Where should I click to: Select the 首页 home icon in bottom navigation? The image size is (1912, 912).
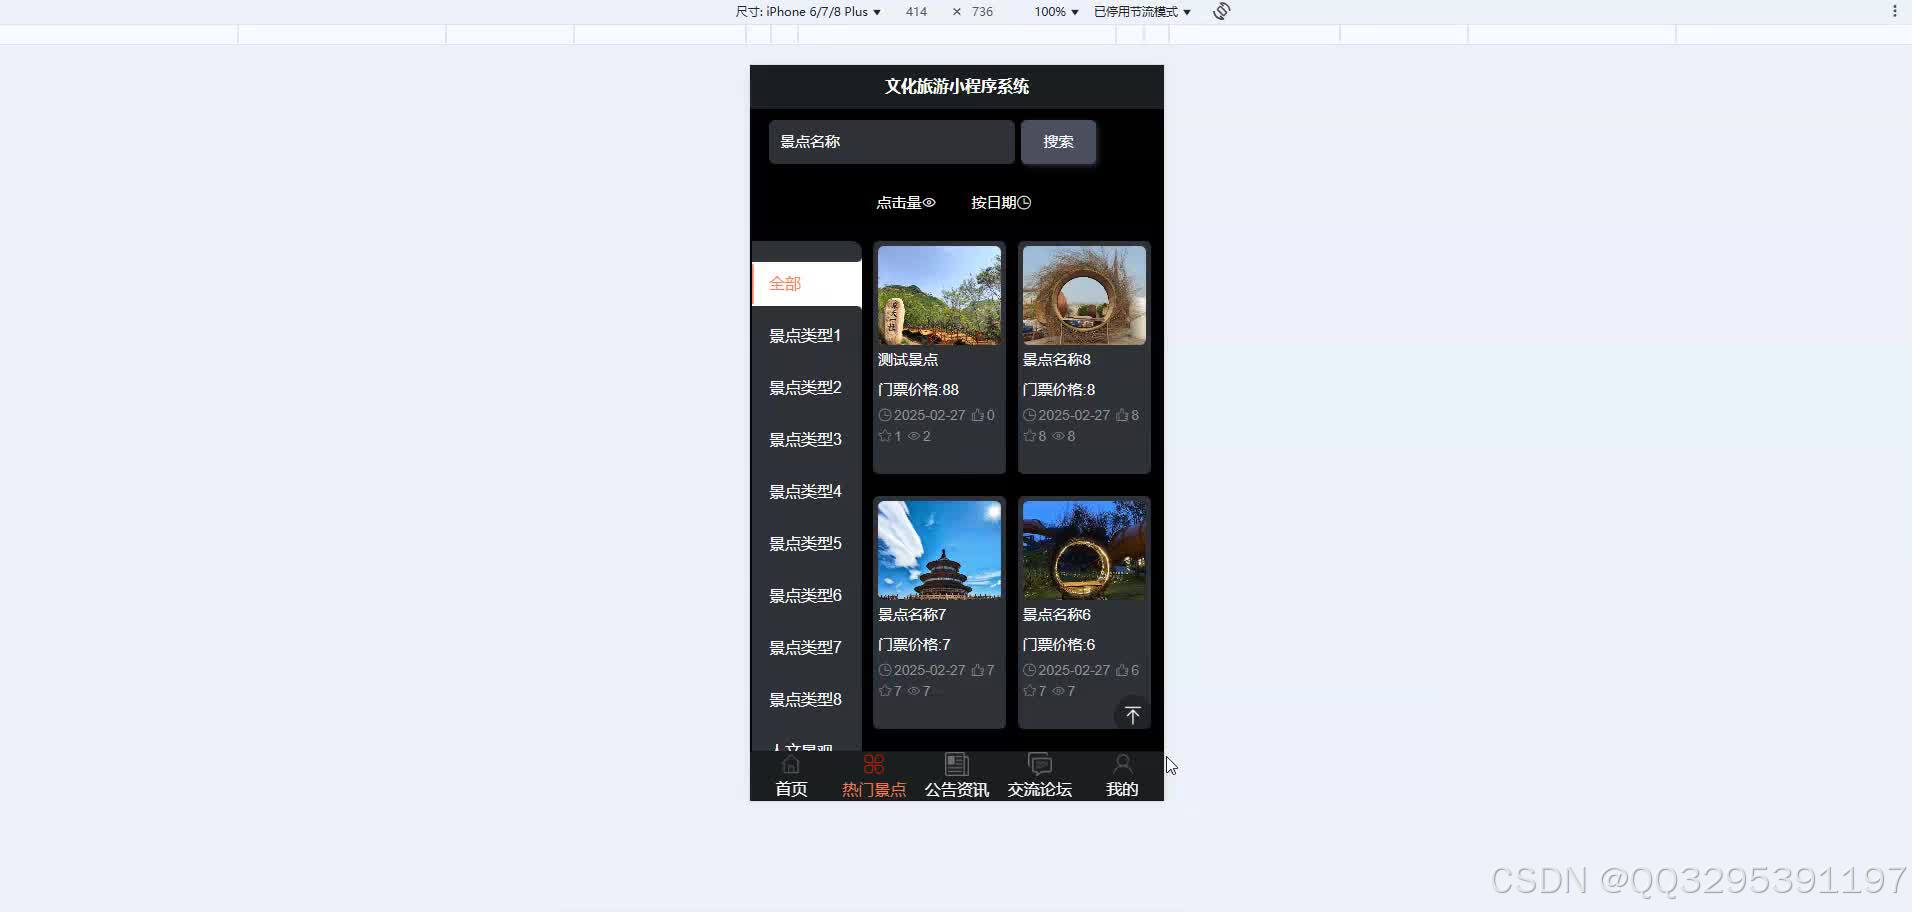point(790,763)
